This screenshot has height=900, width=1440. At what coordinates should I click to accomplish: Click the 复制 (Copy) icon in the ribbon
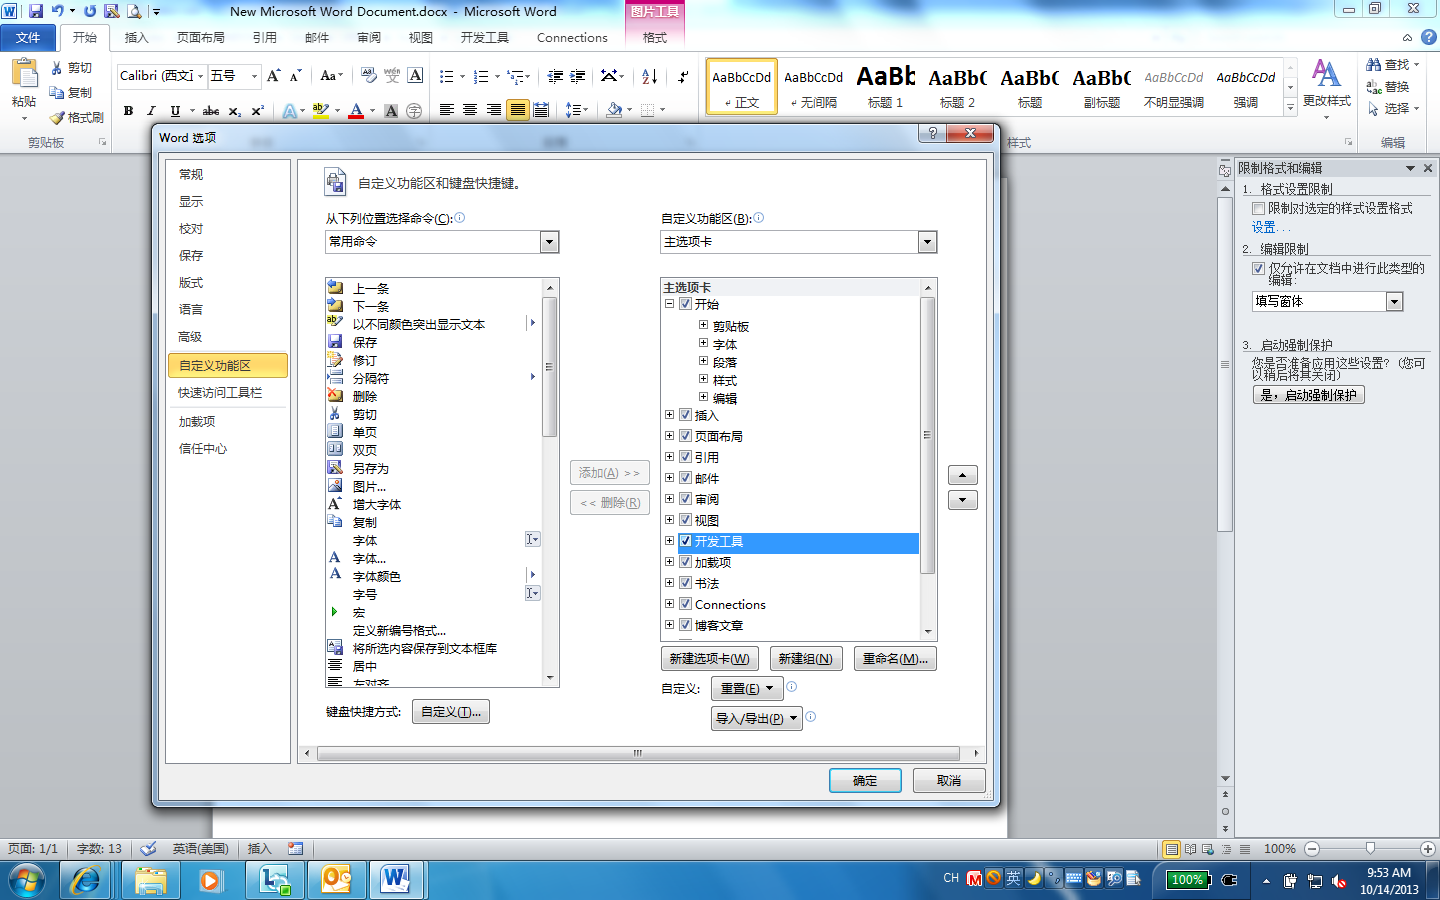point(57,93)
